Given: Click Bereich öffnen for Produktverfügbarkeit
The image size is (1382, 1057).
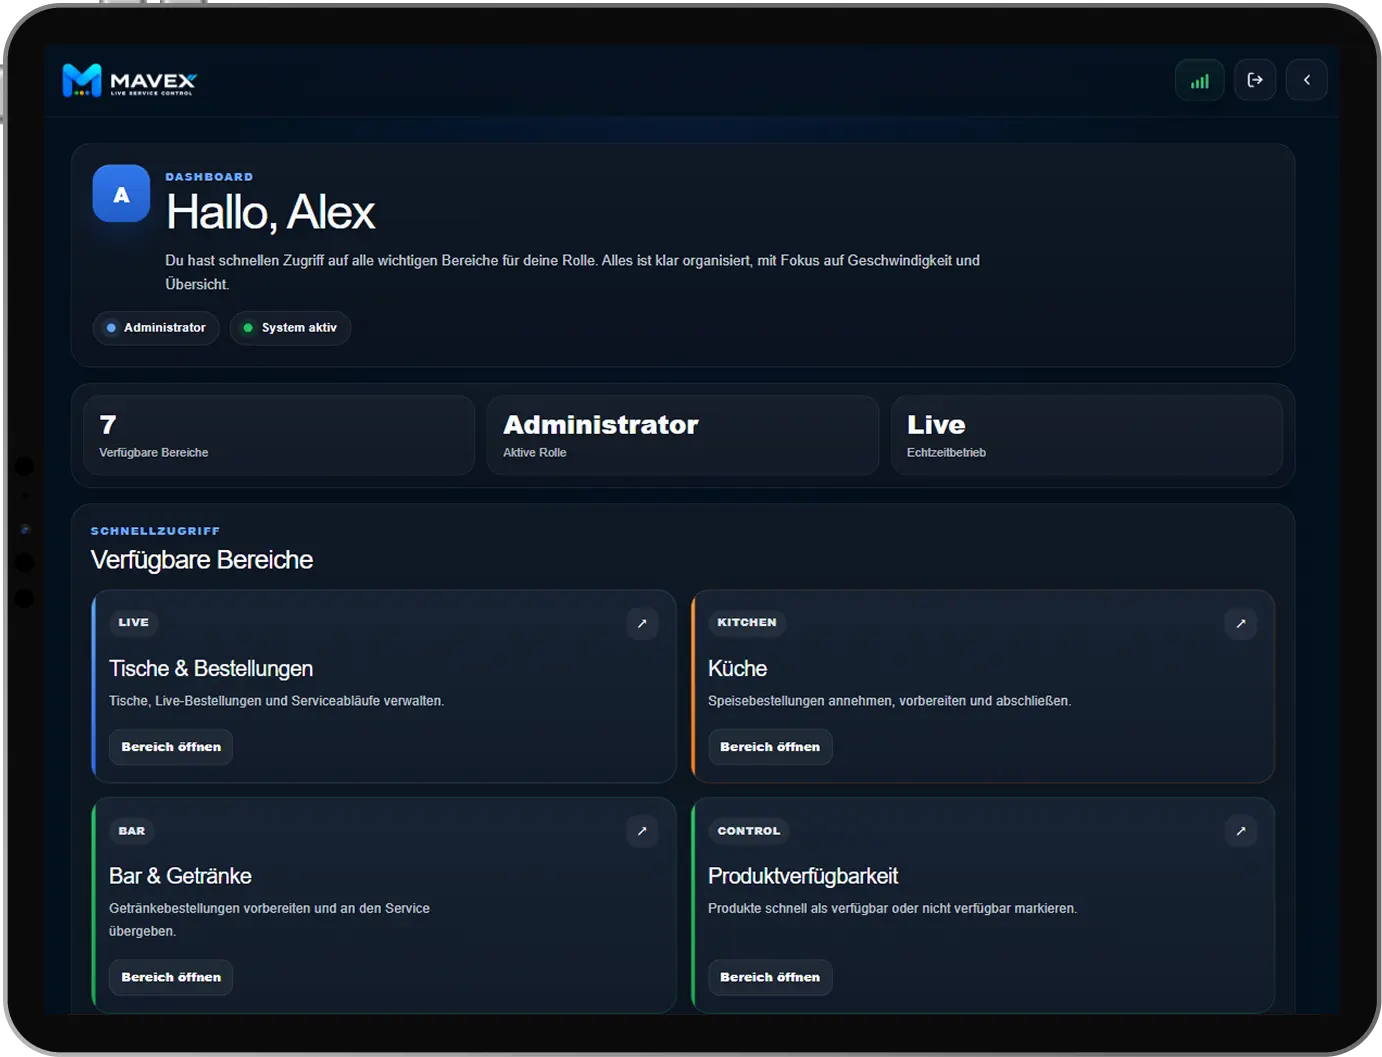Looking at the screenshot, I should 770,977.
